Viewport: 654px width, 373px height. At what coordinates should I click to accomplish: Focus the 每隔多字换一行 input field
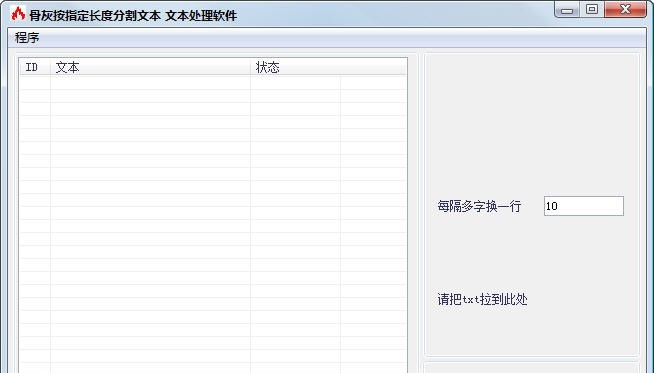pyautogui.click(x=584, y=206)
